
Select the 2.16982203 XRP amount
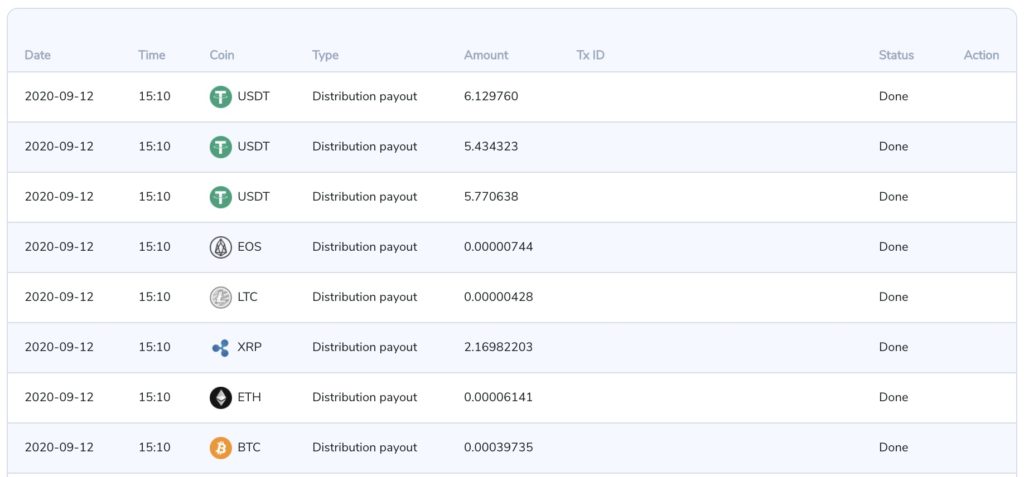tap(498, 347)
